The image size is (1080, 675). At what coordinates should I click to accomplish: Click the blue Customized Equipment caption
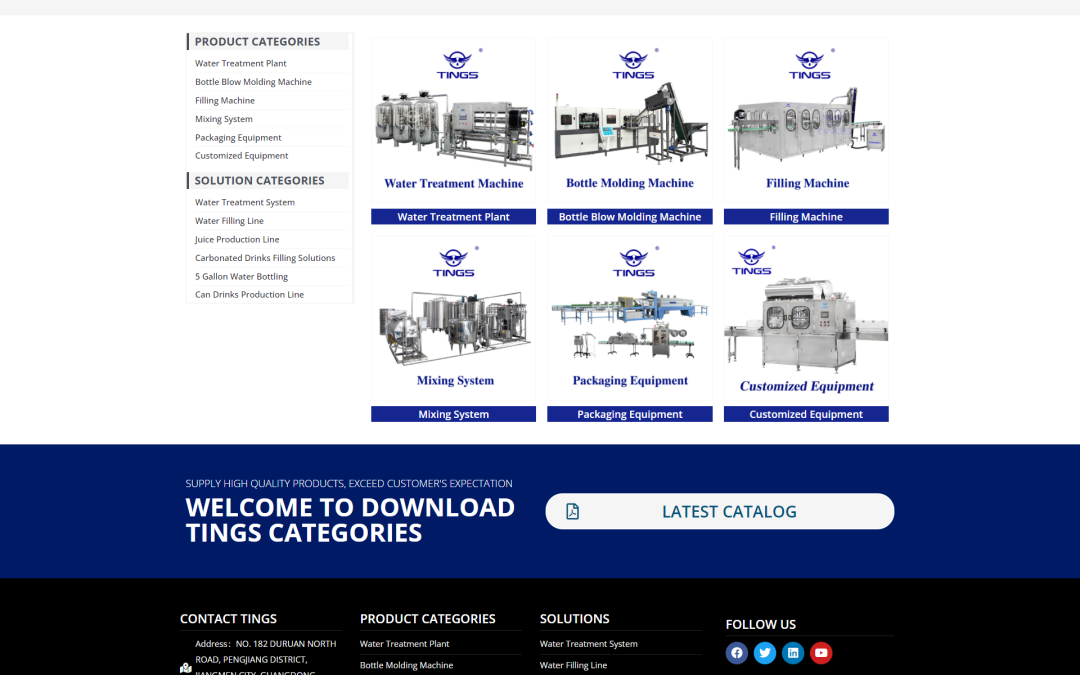click(806, 414)
